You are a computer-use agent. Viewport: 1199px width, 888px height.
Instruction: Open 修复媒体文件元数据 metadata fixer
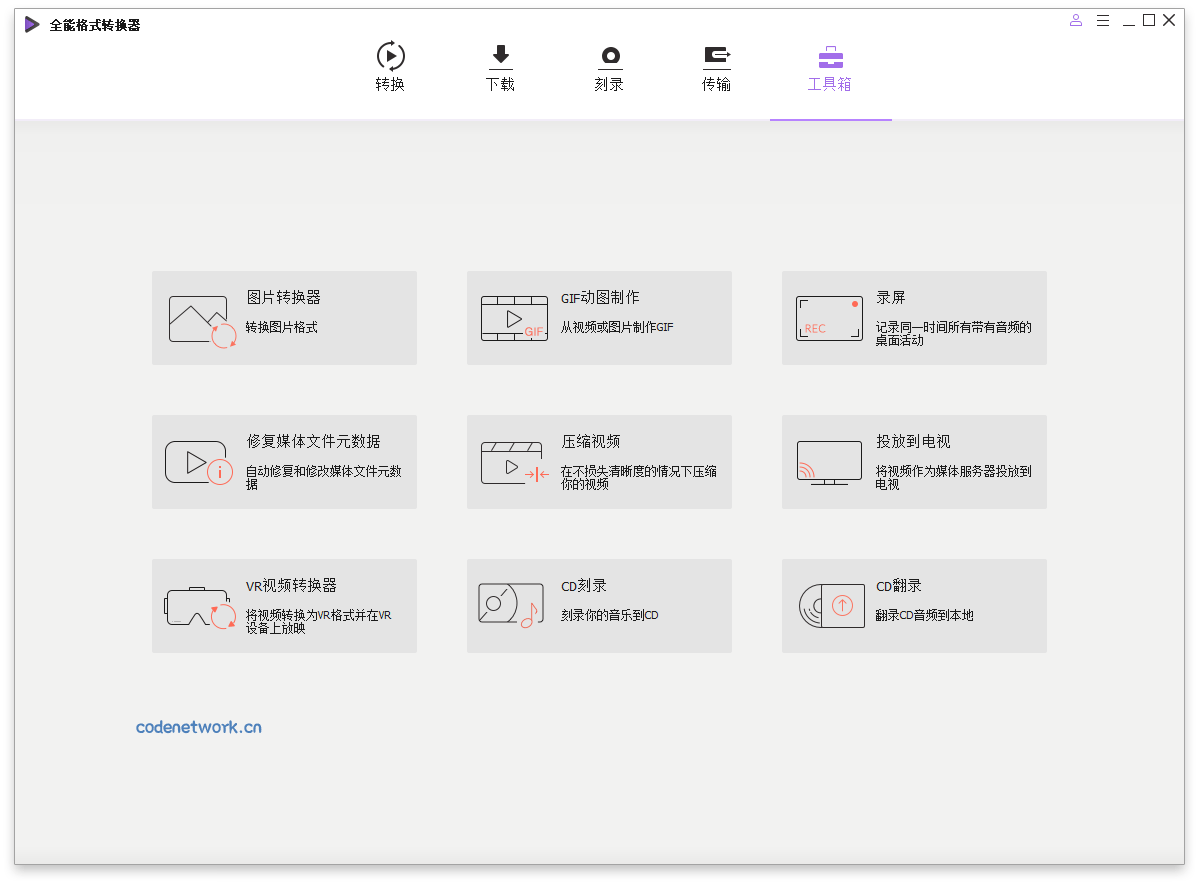(284, 461)
